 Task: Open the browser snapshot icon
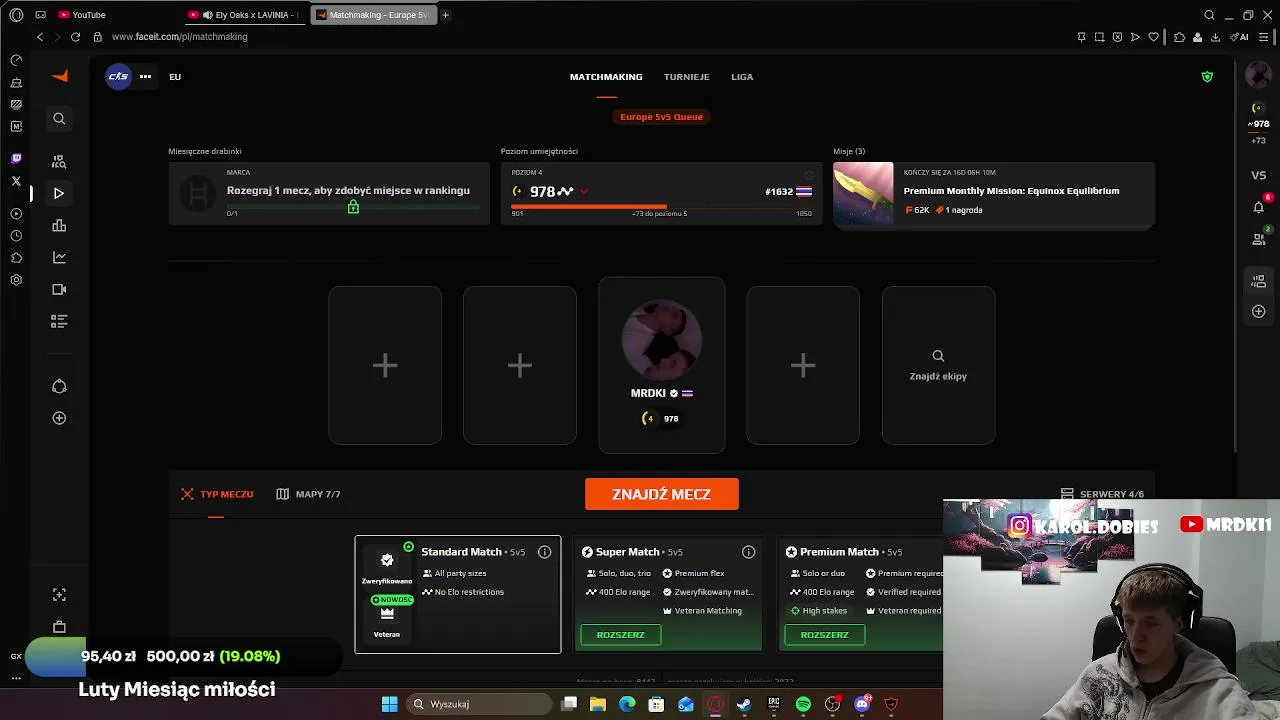1099,37
